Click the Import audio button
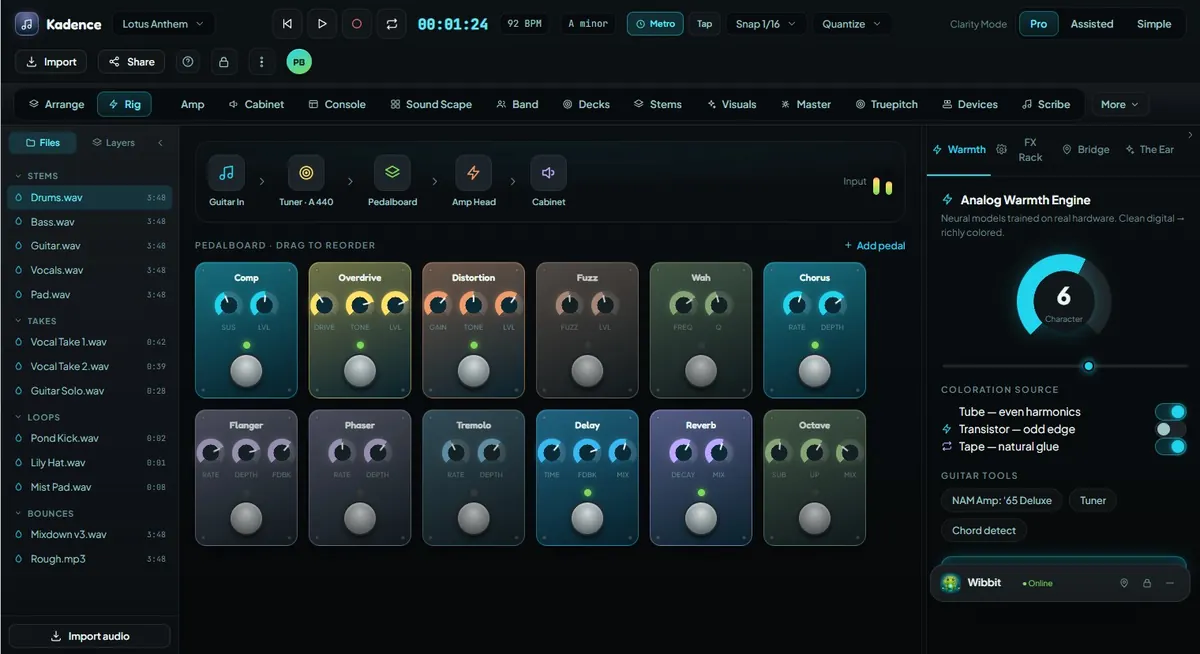The height and width of the screenshot is (654, 1200). (x=90, y=636)
